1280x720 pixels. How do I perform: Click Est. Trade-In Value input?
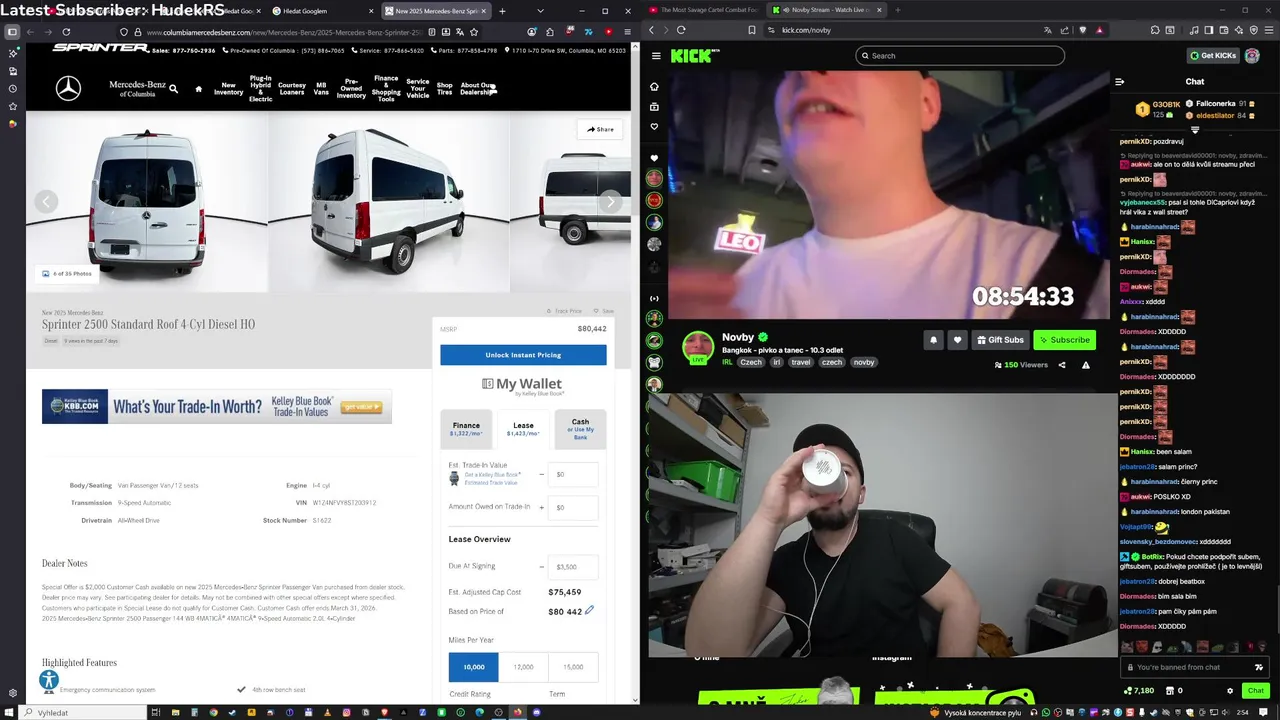[575, 474]
